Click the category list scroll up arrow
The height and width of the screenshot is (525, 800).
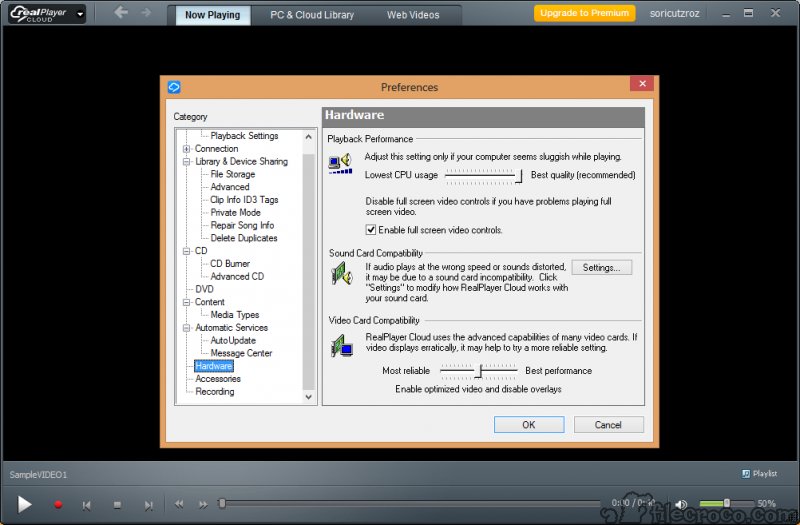[x=308, y=137]
